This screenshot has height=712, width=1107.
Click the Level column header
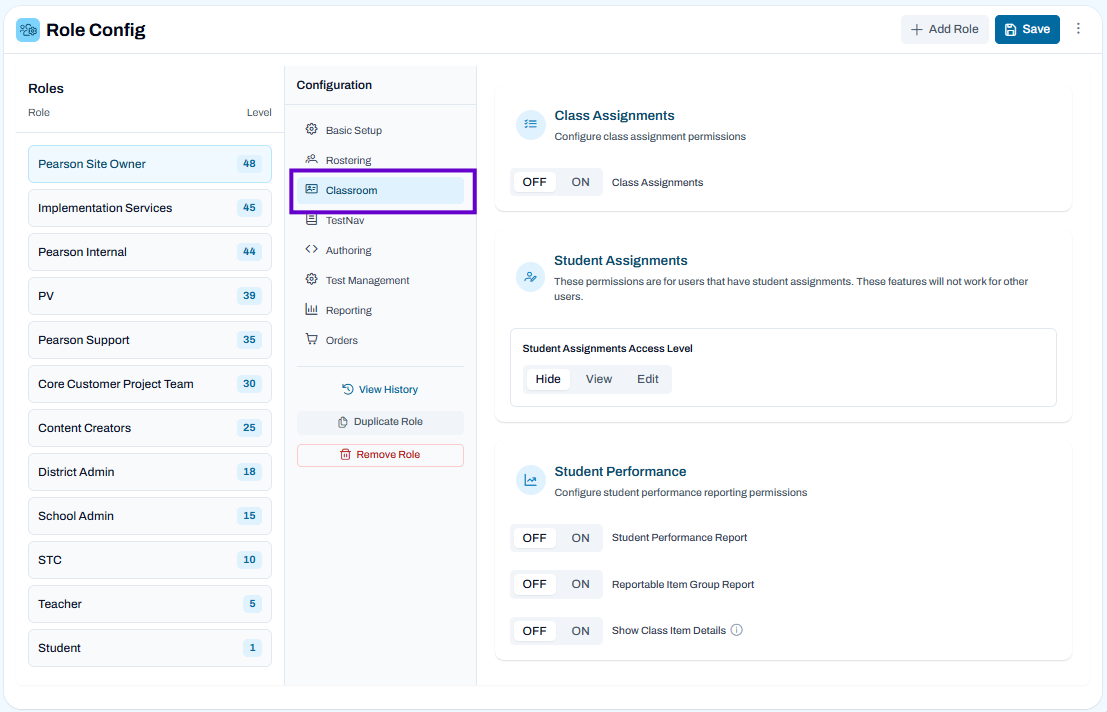coord(259,112)
